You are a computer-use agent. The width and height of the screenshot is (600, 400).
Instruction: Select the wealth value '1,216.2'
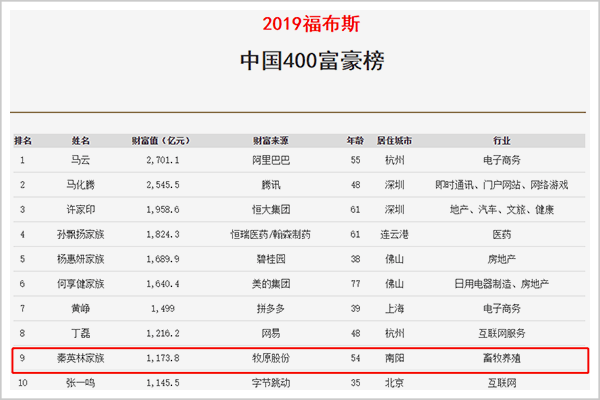pos(163,333)
